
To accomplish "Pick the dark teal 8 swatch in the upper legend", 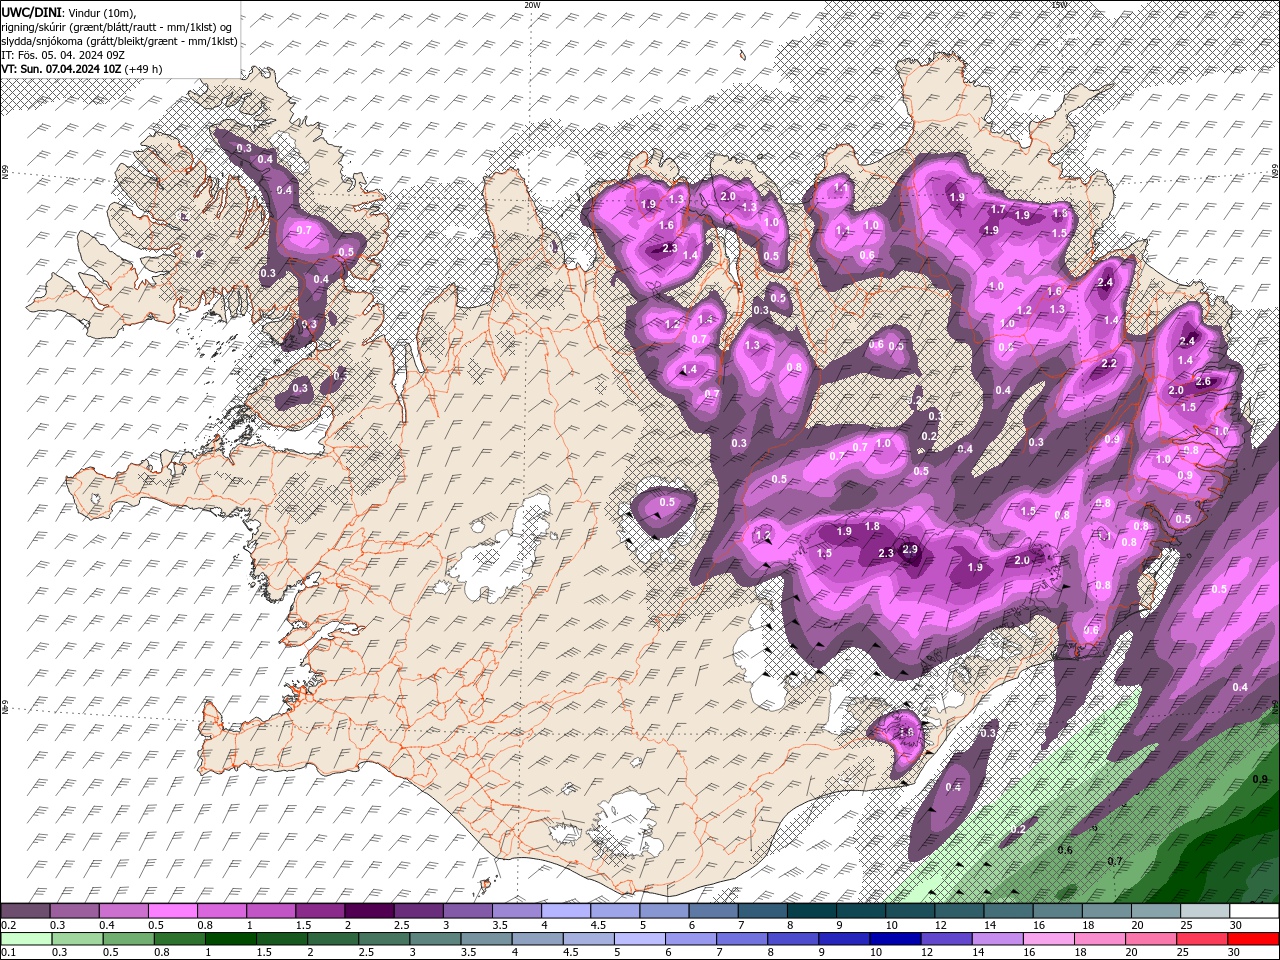I will 811,911.
